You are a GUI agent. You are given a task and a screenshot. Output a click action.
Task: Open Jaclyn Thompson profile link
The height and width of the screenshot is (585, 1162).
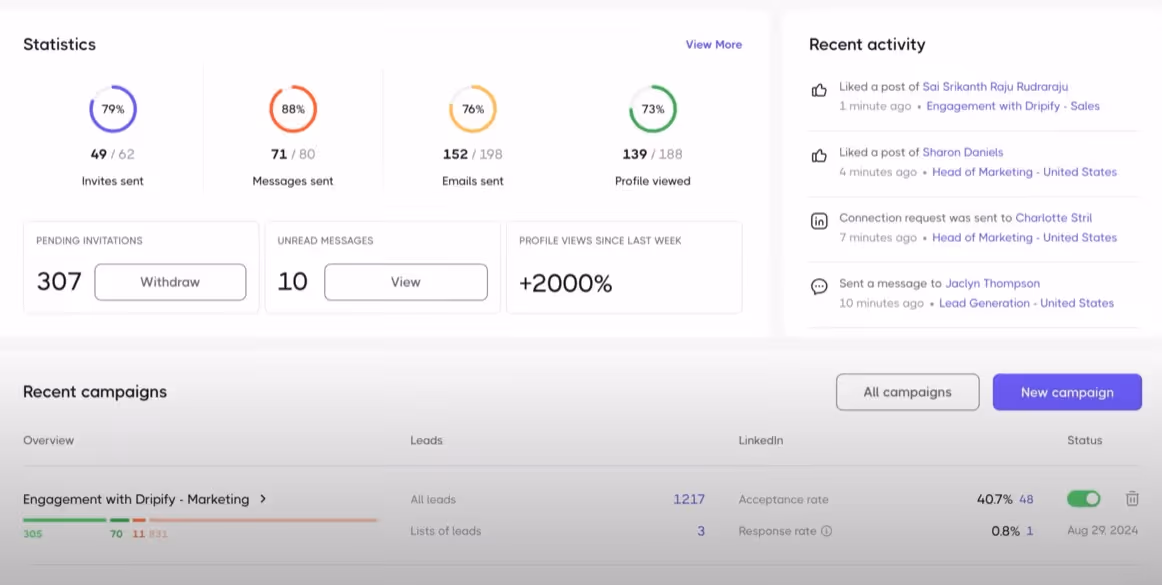[x=992, y=283]
